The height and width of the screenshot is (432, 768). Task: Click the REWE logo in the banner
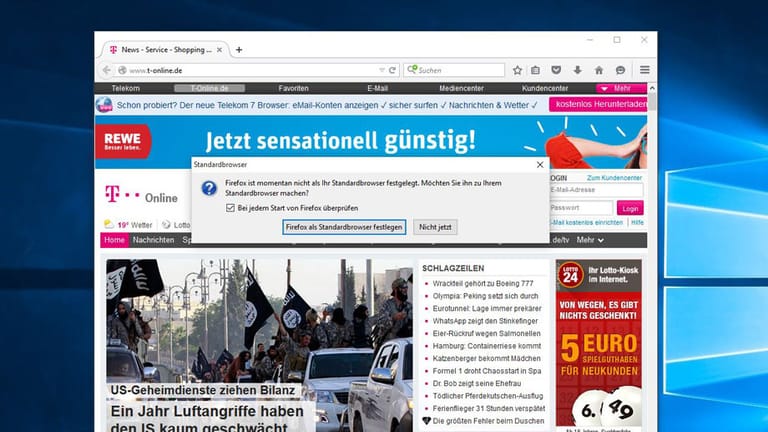pyautogui.click(x=123, y=142)
